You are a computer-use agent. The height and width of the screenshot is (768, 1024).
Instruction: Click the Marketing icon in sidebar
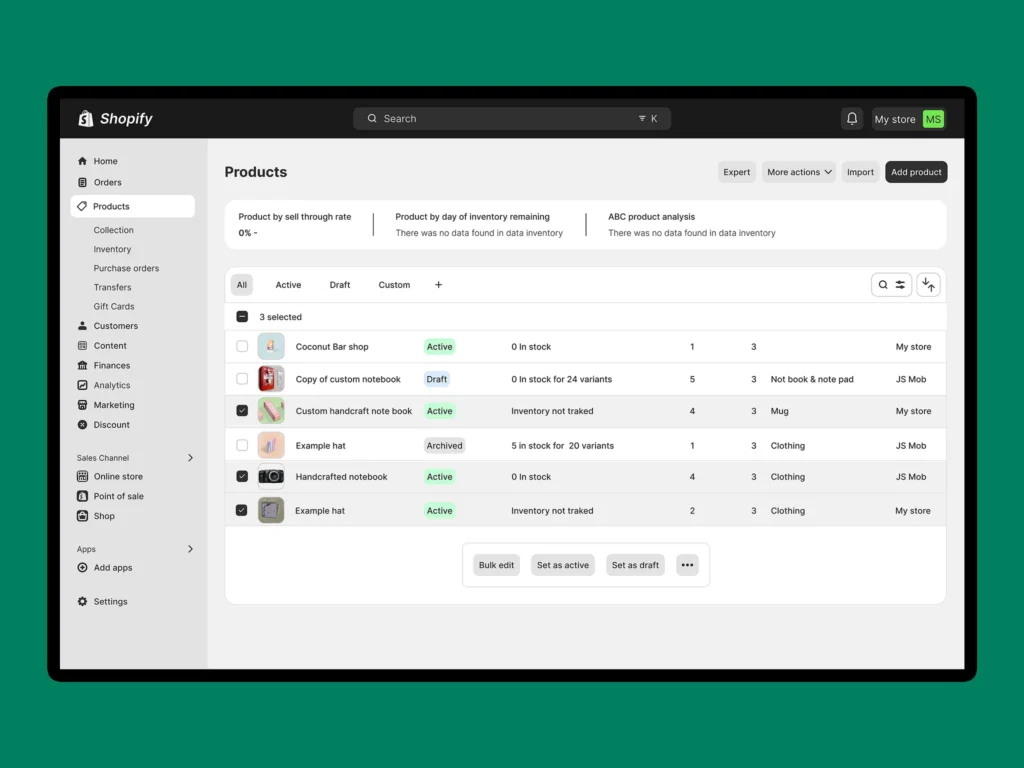pyautogui.click(x=82, y=405)
